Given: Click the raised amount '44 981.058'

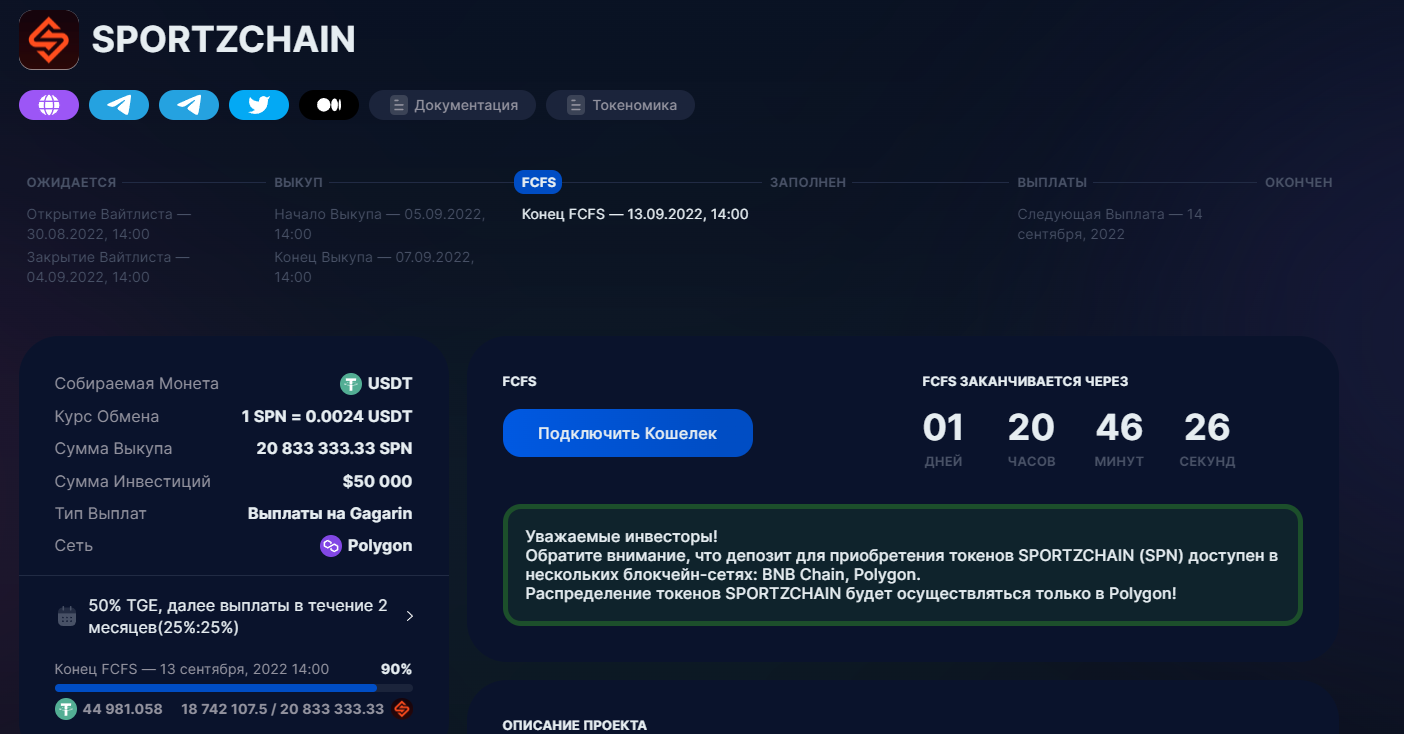Looking at the screenshot, I should [123, 709].
